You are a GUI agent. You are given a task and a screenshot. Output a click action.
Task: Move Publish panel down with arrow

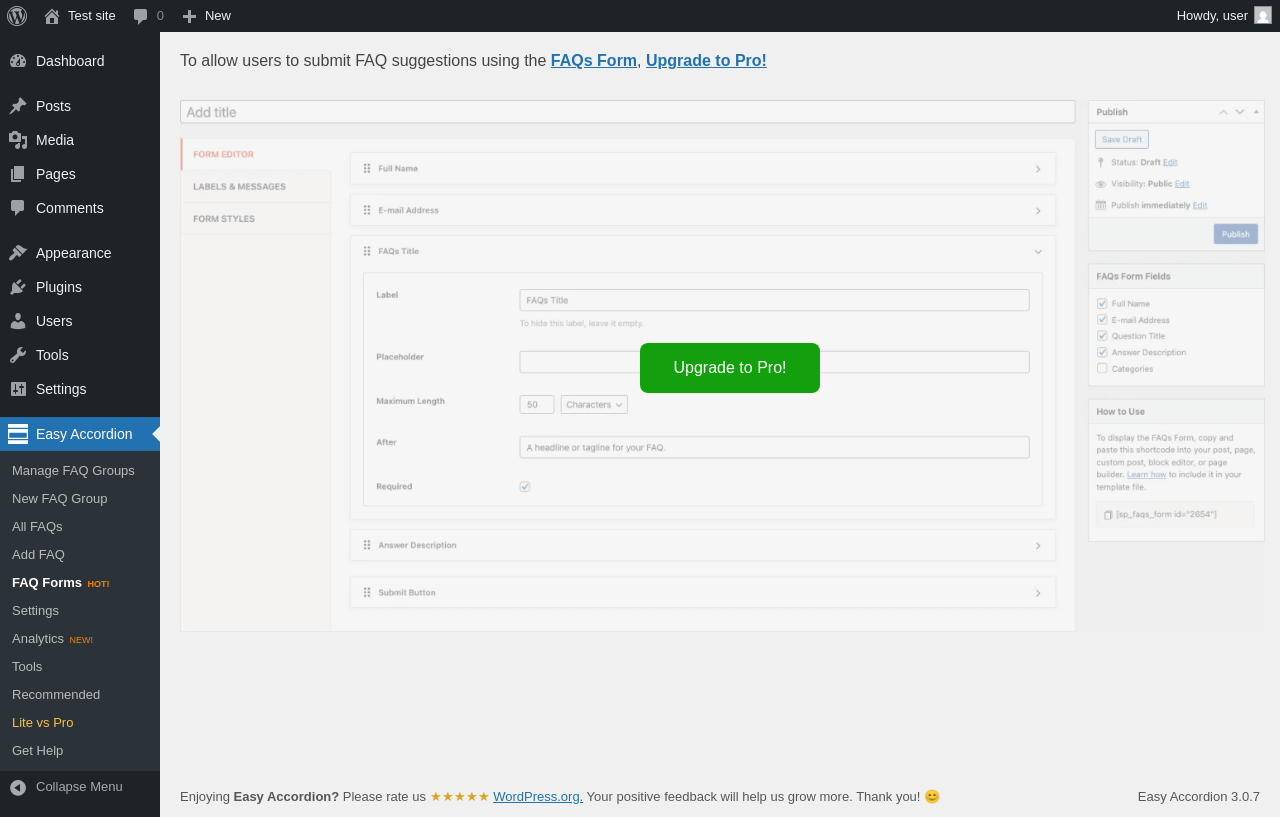tap(1240, 112)
